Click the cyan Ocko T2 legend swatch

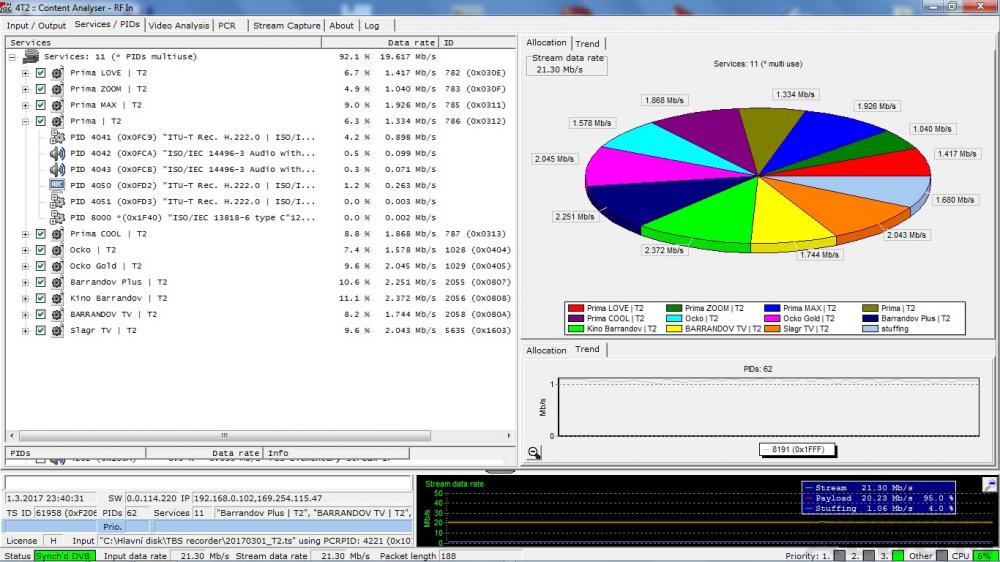click(674, 318)
